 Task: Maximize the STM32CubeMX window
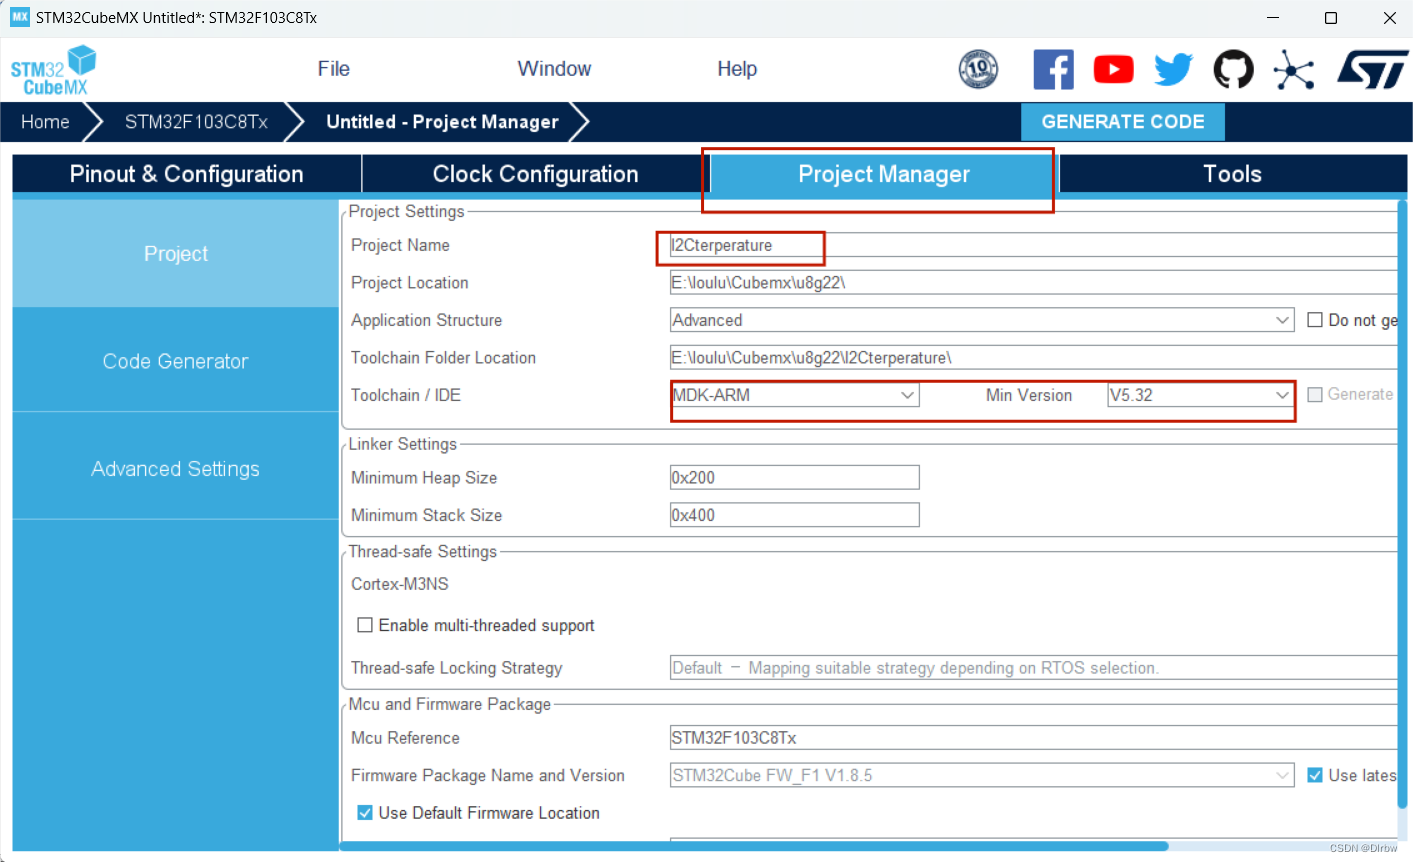[x=1331, y=18]
